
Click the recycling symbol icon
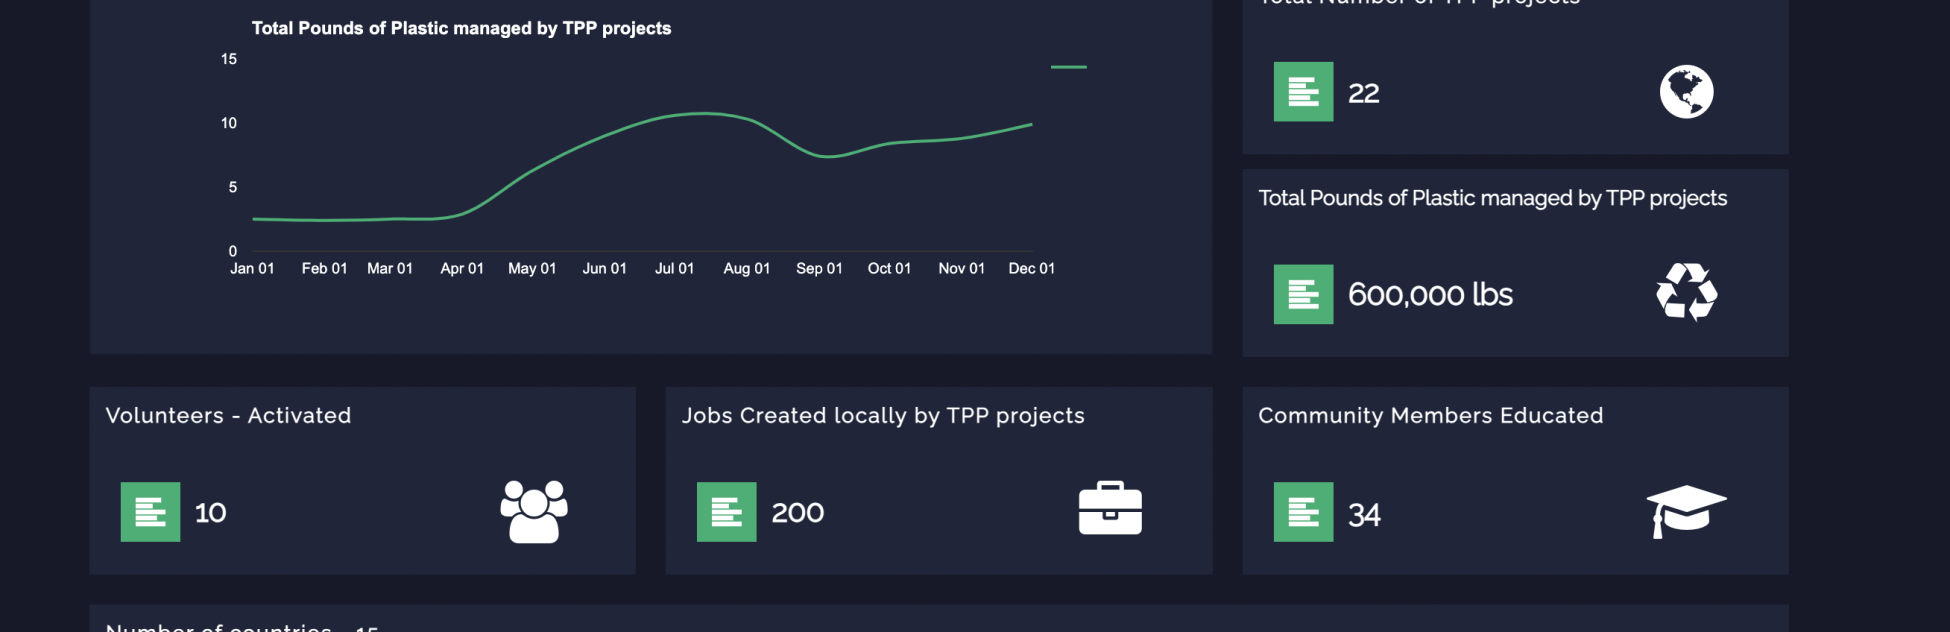tap(1686, 292)
